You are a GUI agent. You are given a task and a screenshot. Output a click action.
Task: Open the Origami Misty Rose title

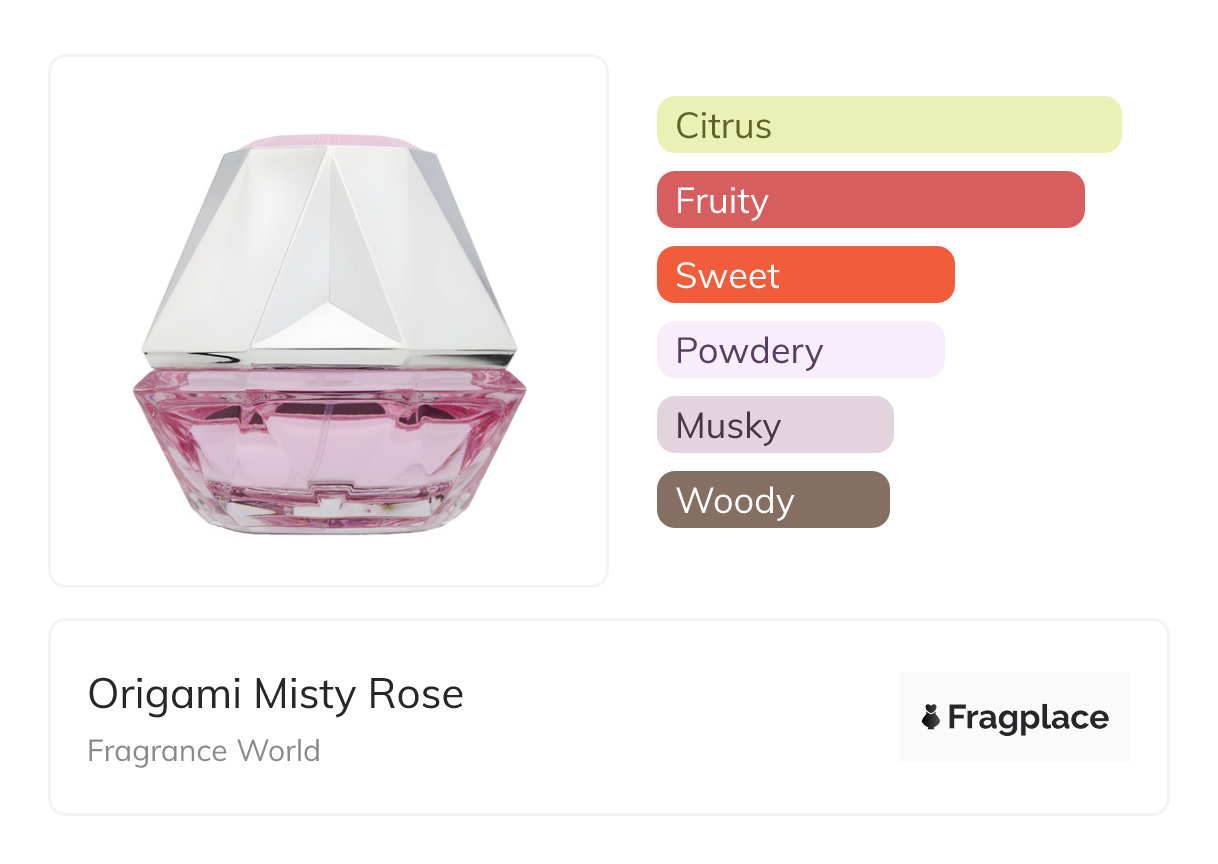point(276,694)
